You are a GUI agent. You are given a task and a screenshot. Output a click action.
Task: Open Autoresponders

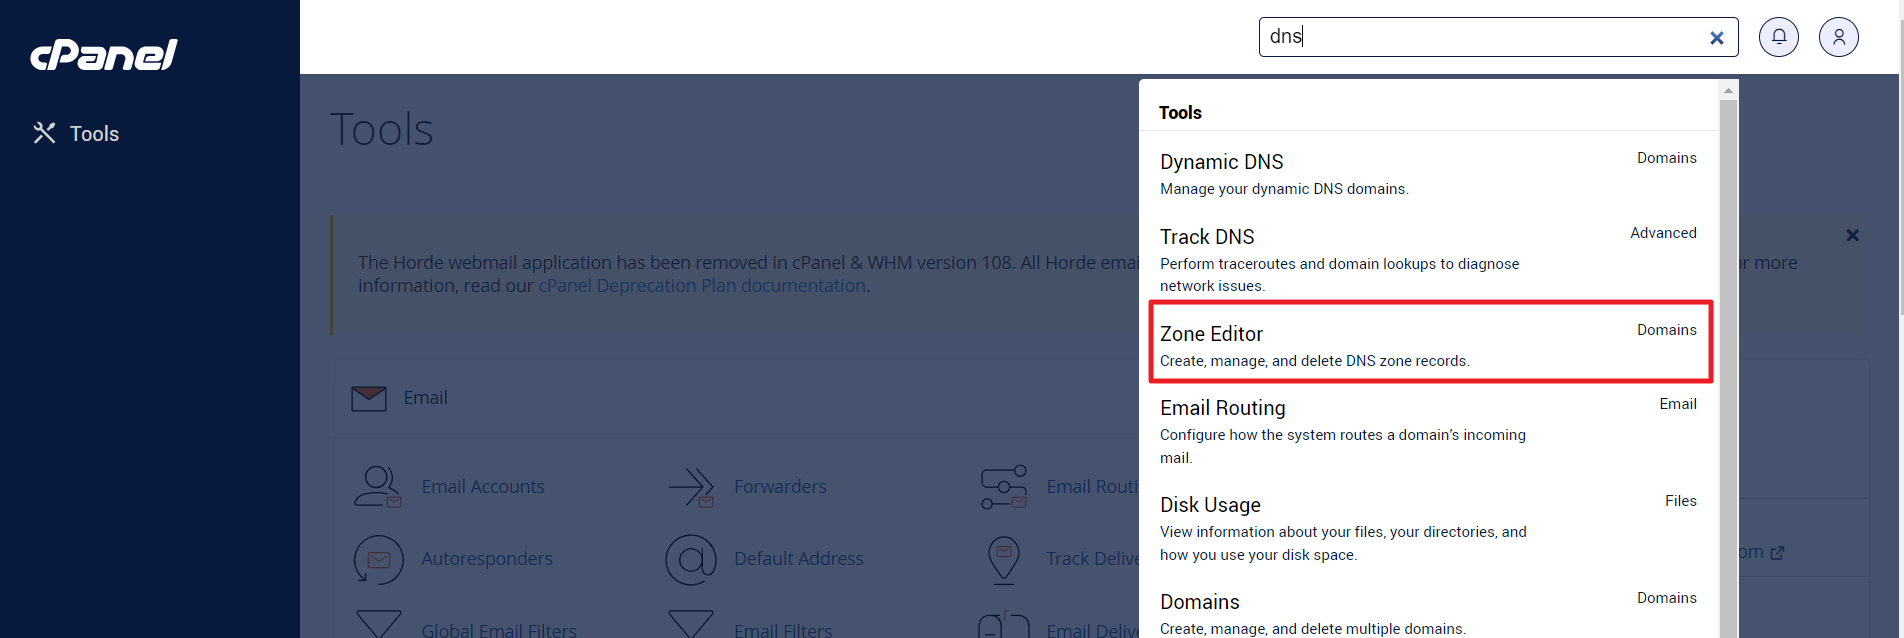[487, 559]
